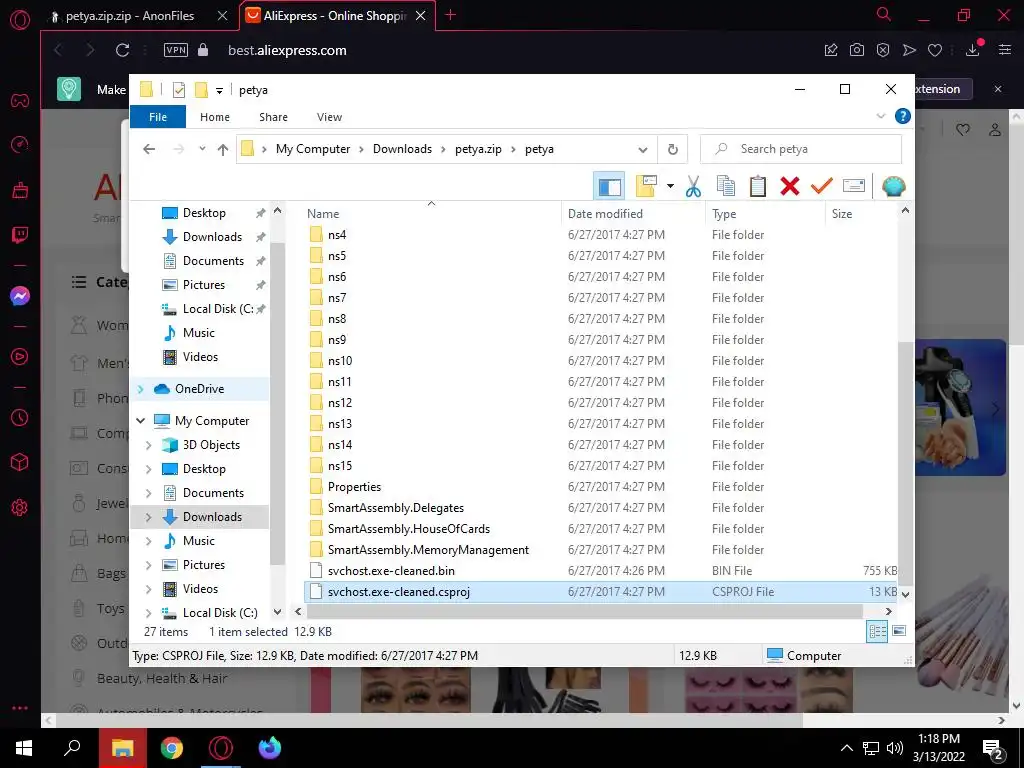Refresh the petya folder view
The image size is (1024, 768).
(x=673, y=150)
